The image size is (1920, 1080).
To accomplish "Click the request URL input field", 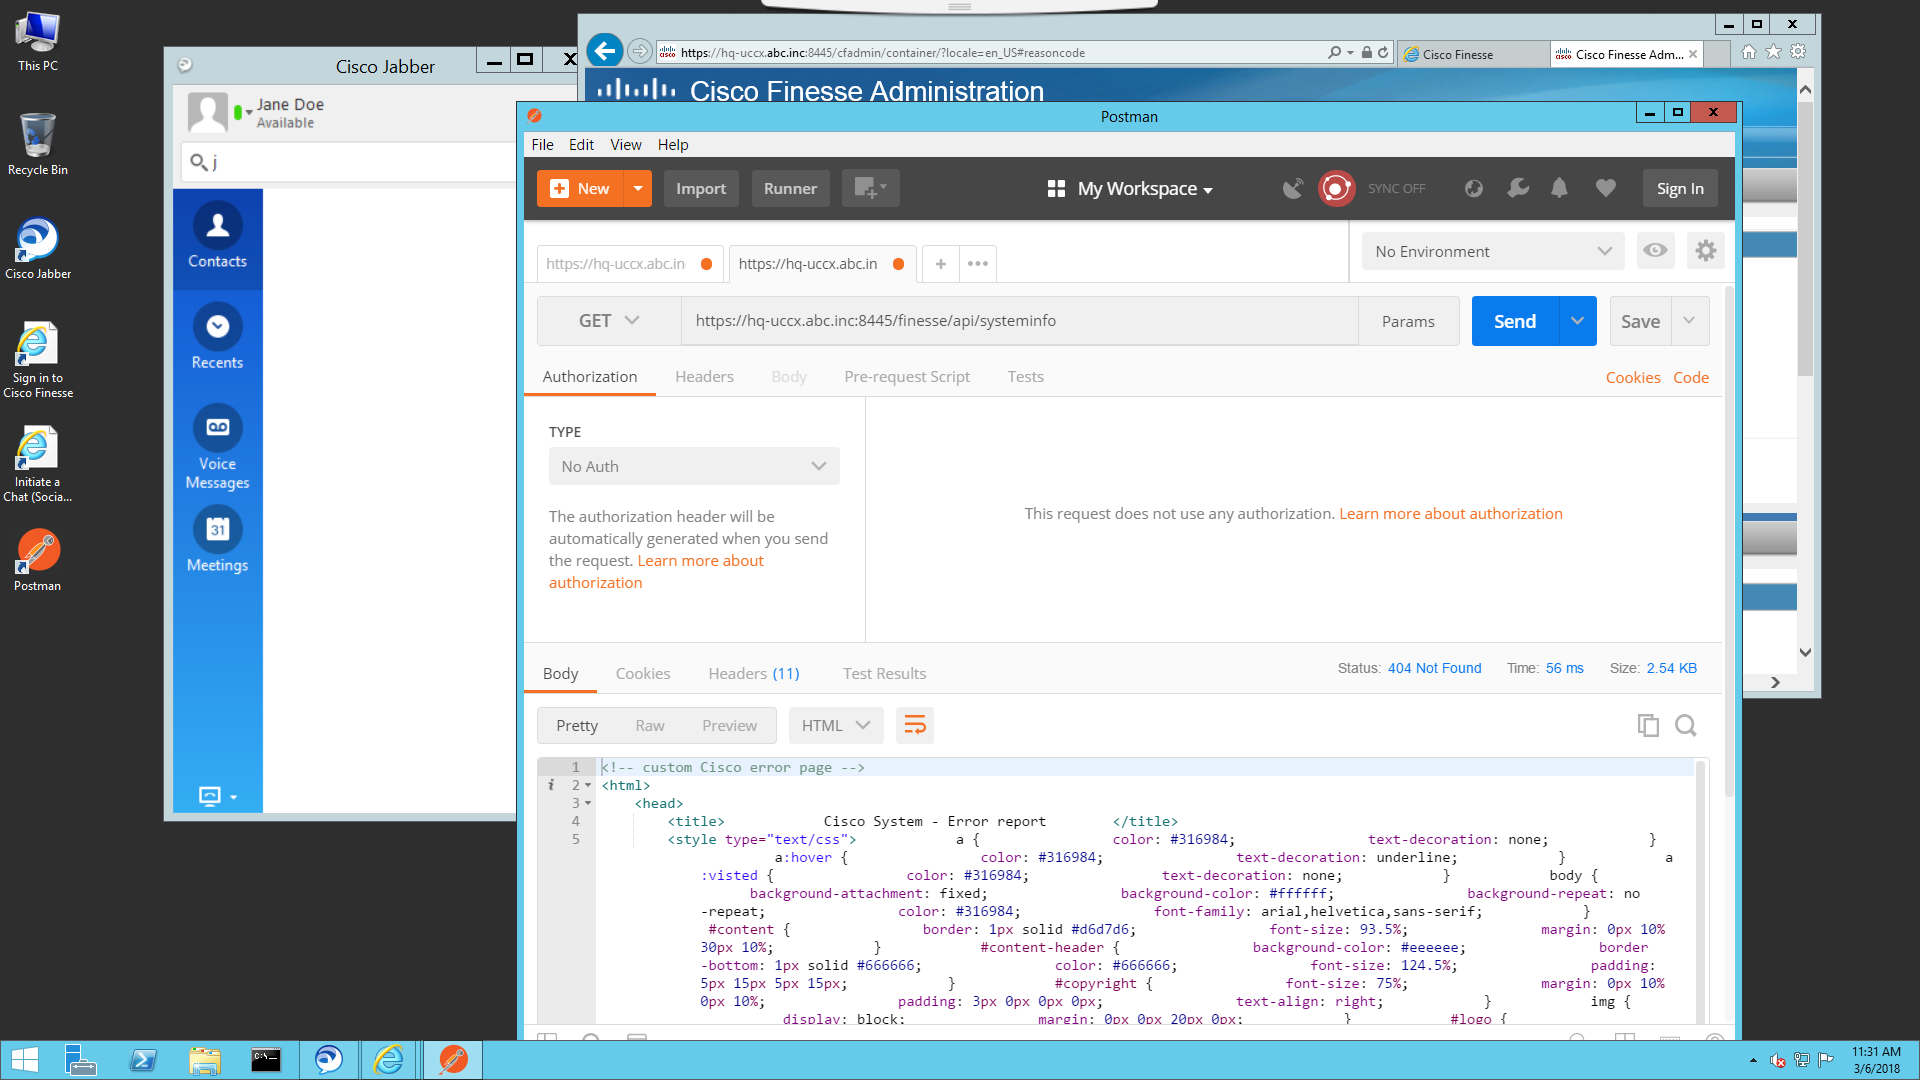I will pyautogui.click(x=1018, y=321).
